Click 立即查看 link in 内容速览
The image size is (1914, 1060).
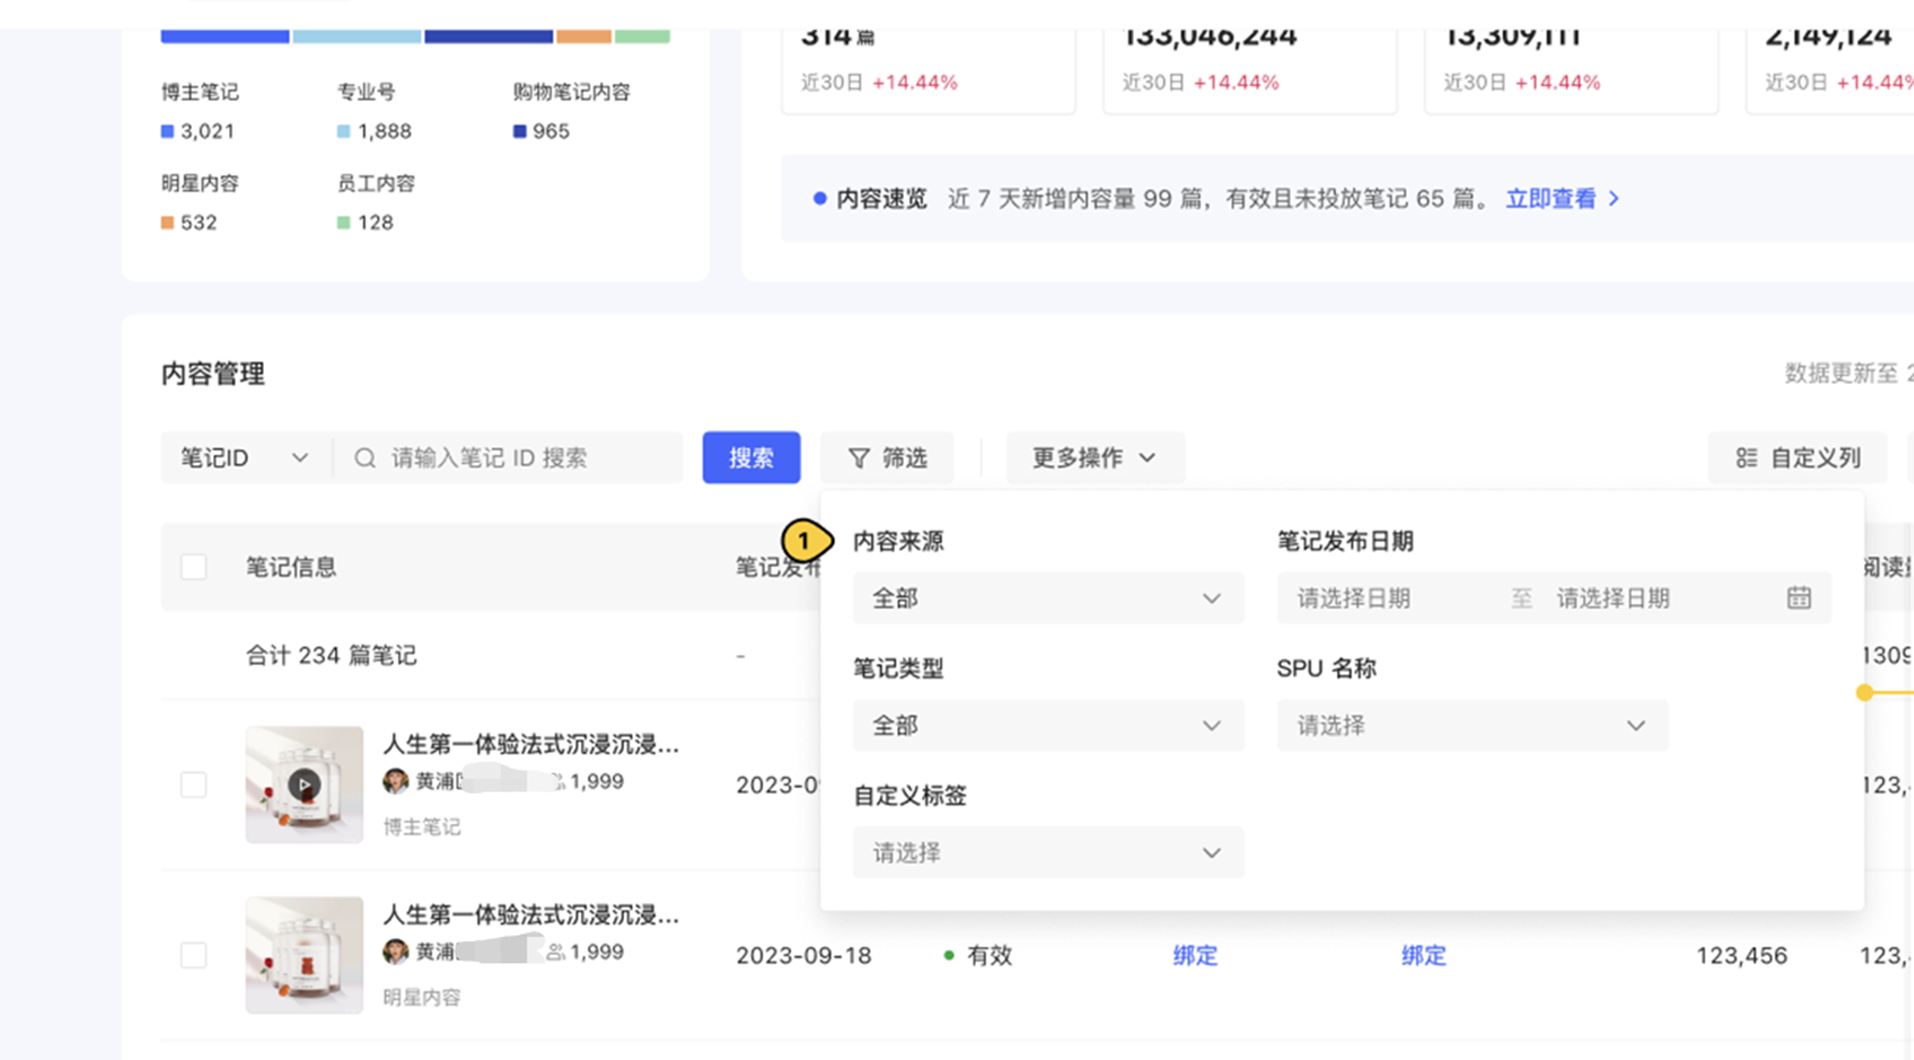[1551, 198]
